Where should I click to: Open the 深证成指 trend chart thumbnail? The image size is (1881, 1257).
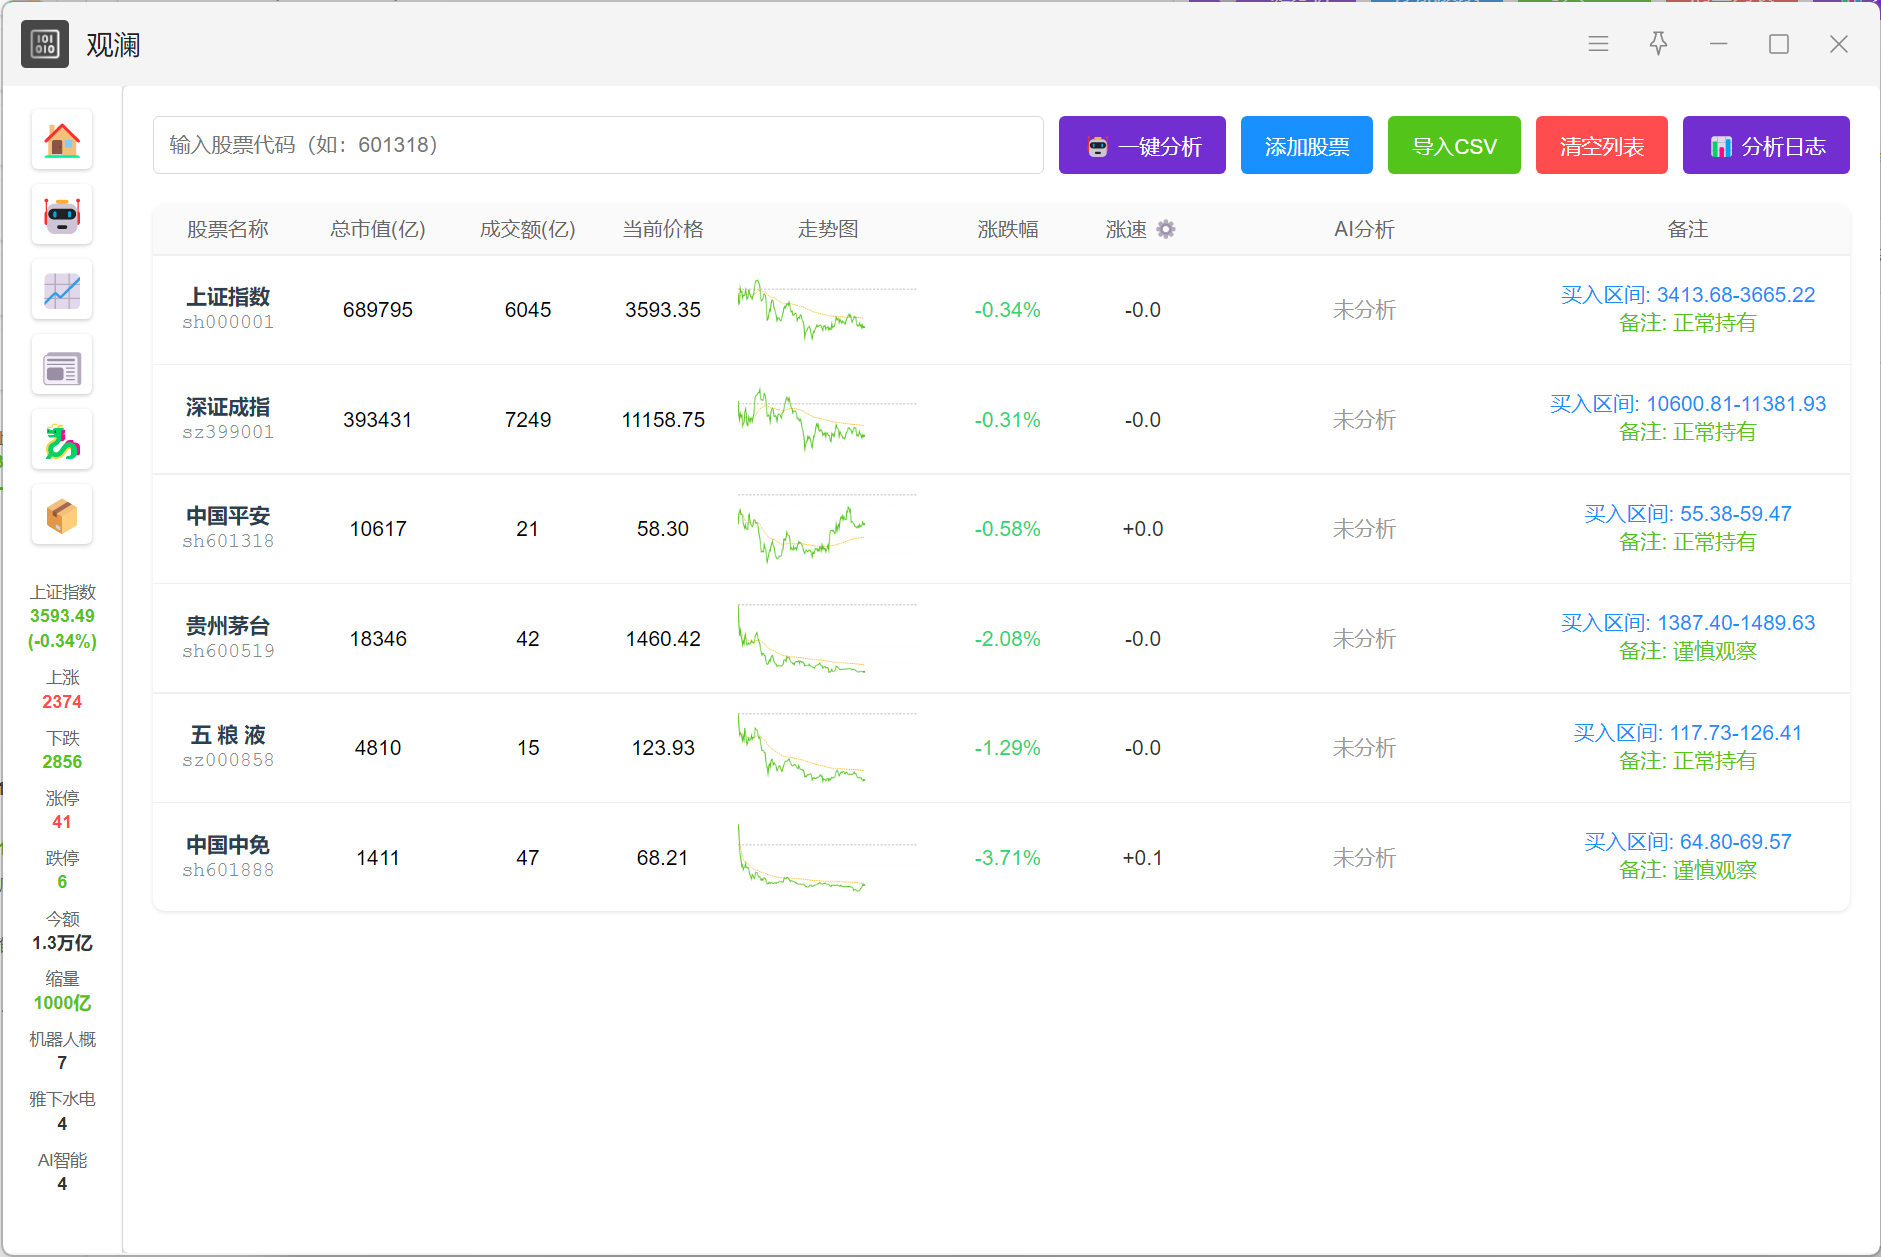coord(827,420)
